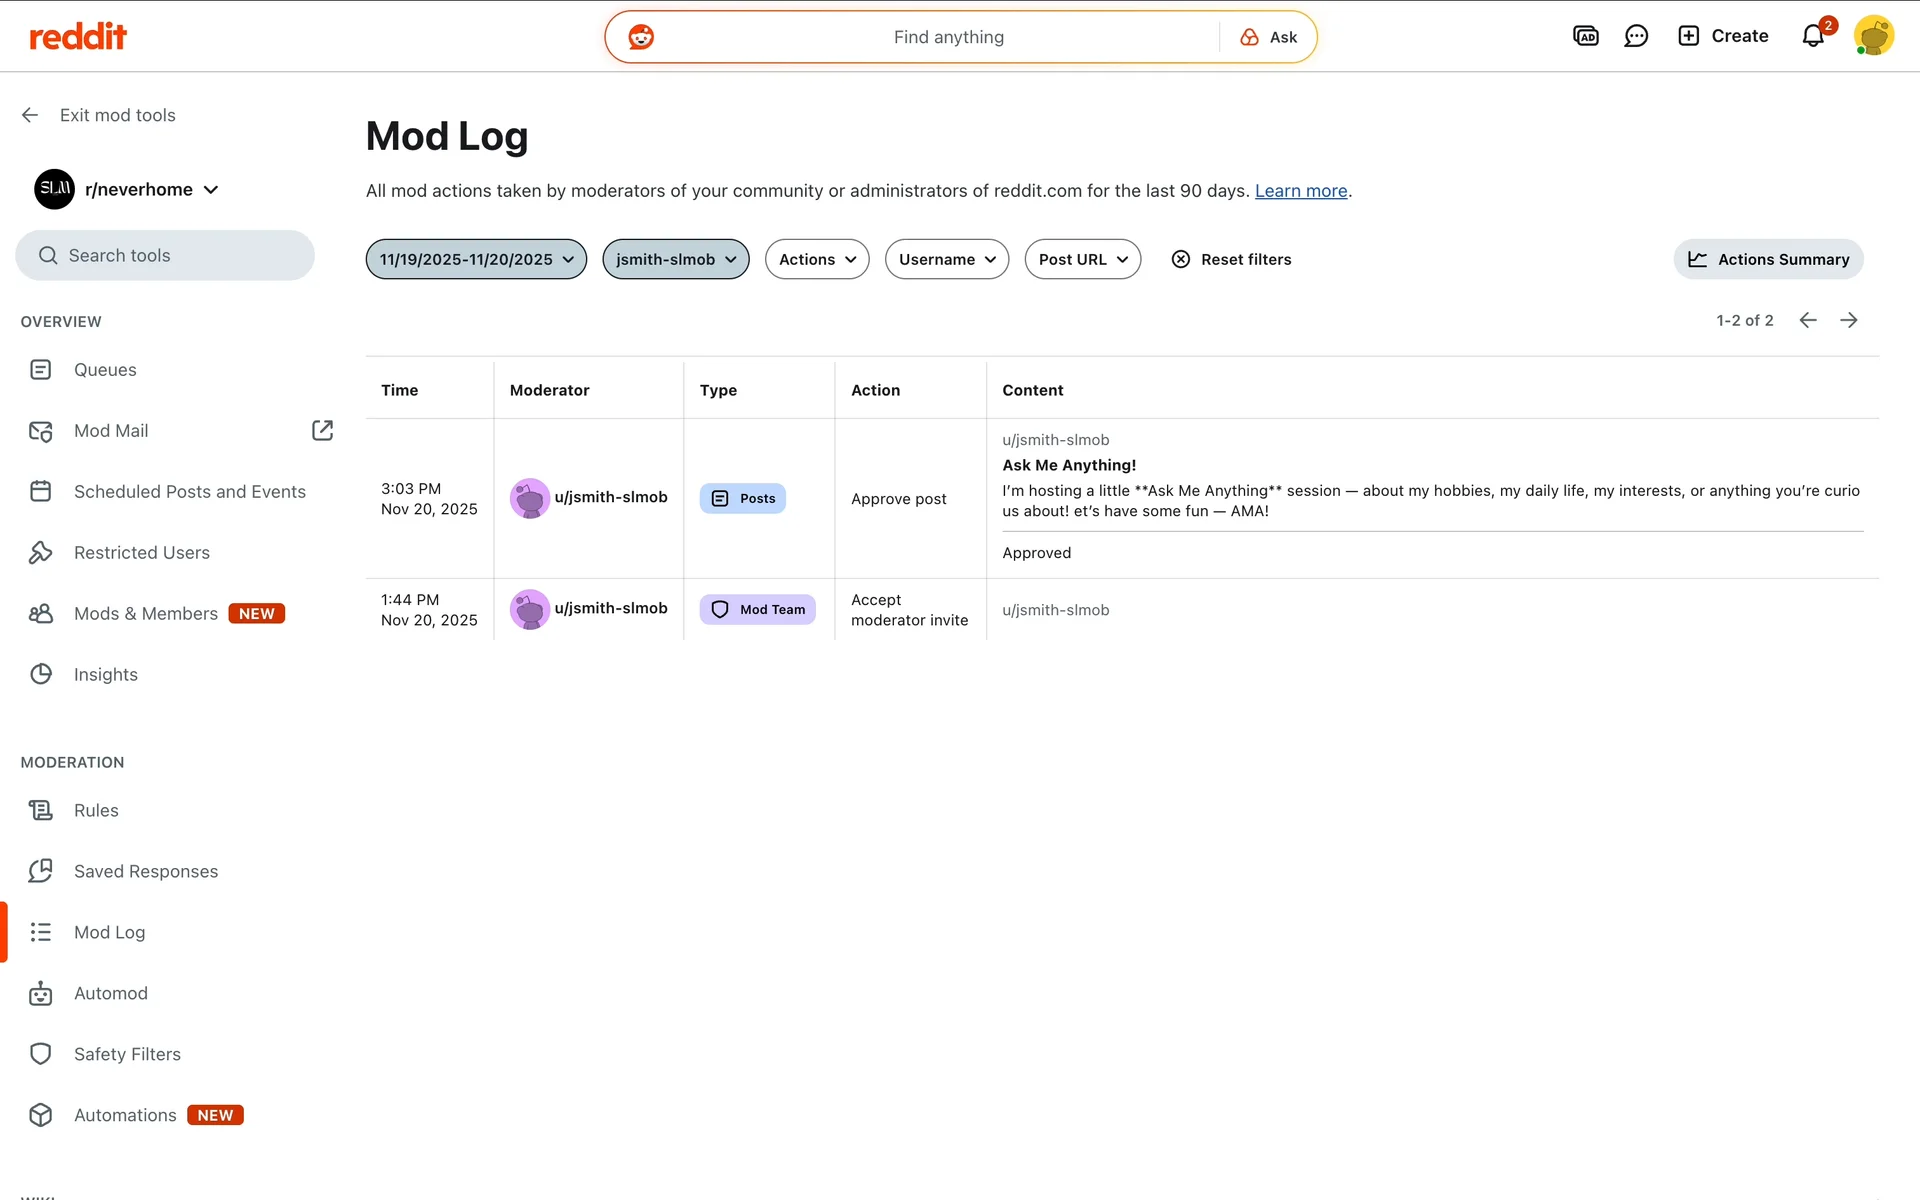The width and height of the screenshot is (1920, 1200).
Task: Click Reset filters button
Action: pos(1232,259)
